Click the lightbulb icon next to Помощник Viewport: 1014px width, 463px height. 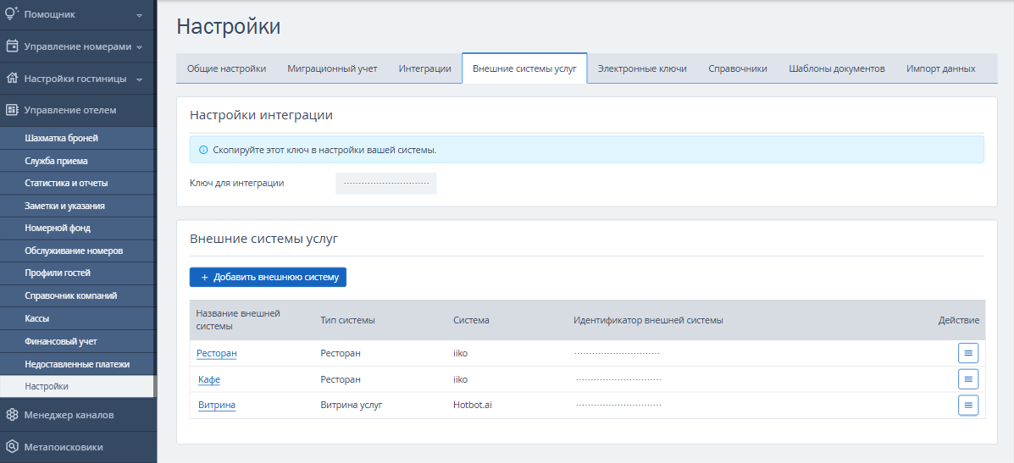click(x=12, y=14)
